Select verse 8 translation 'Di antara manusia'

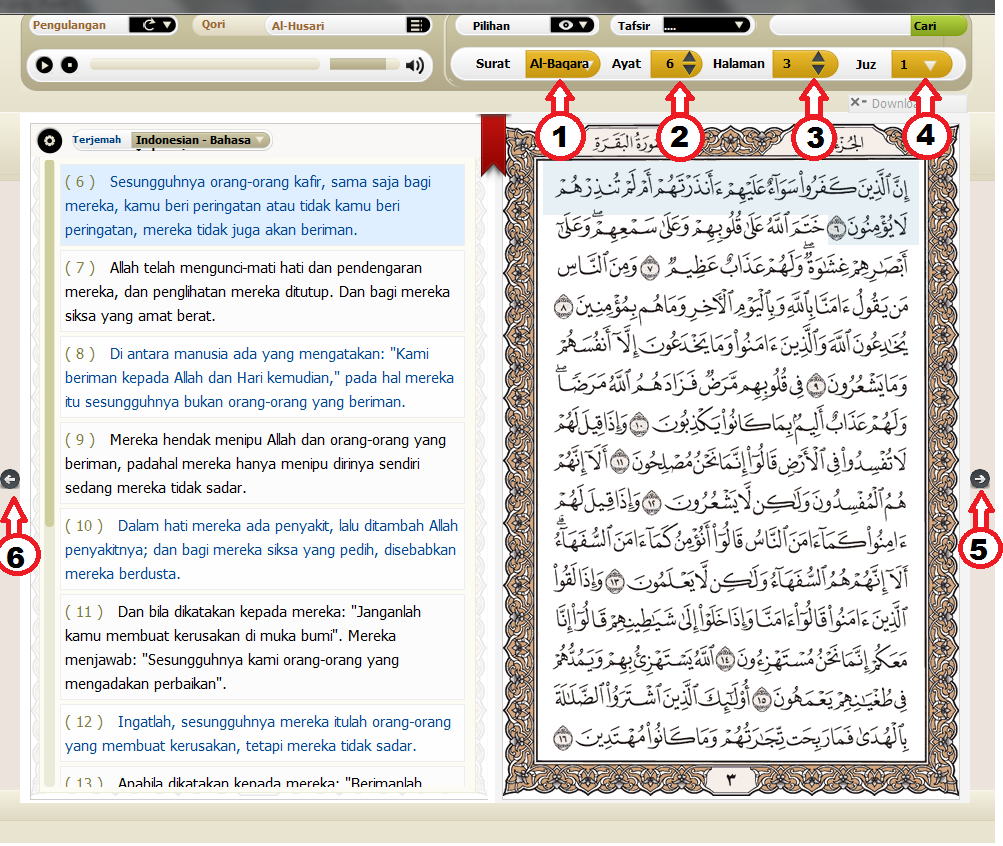pos(262,377)
